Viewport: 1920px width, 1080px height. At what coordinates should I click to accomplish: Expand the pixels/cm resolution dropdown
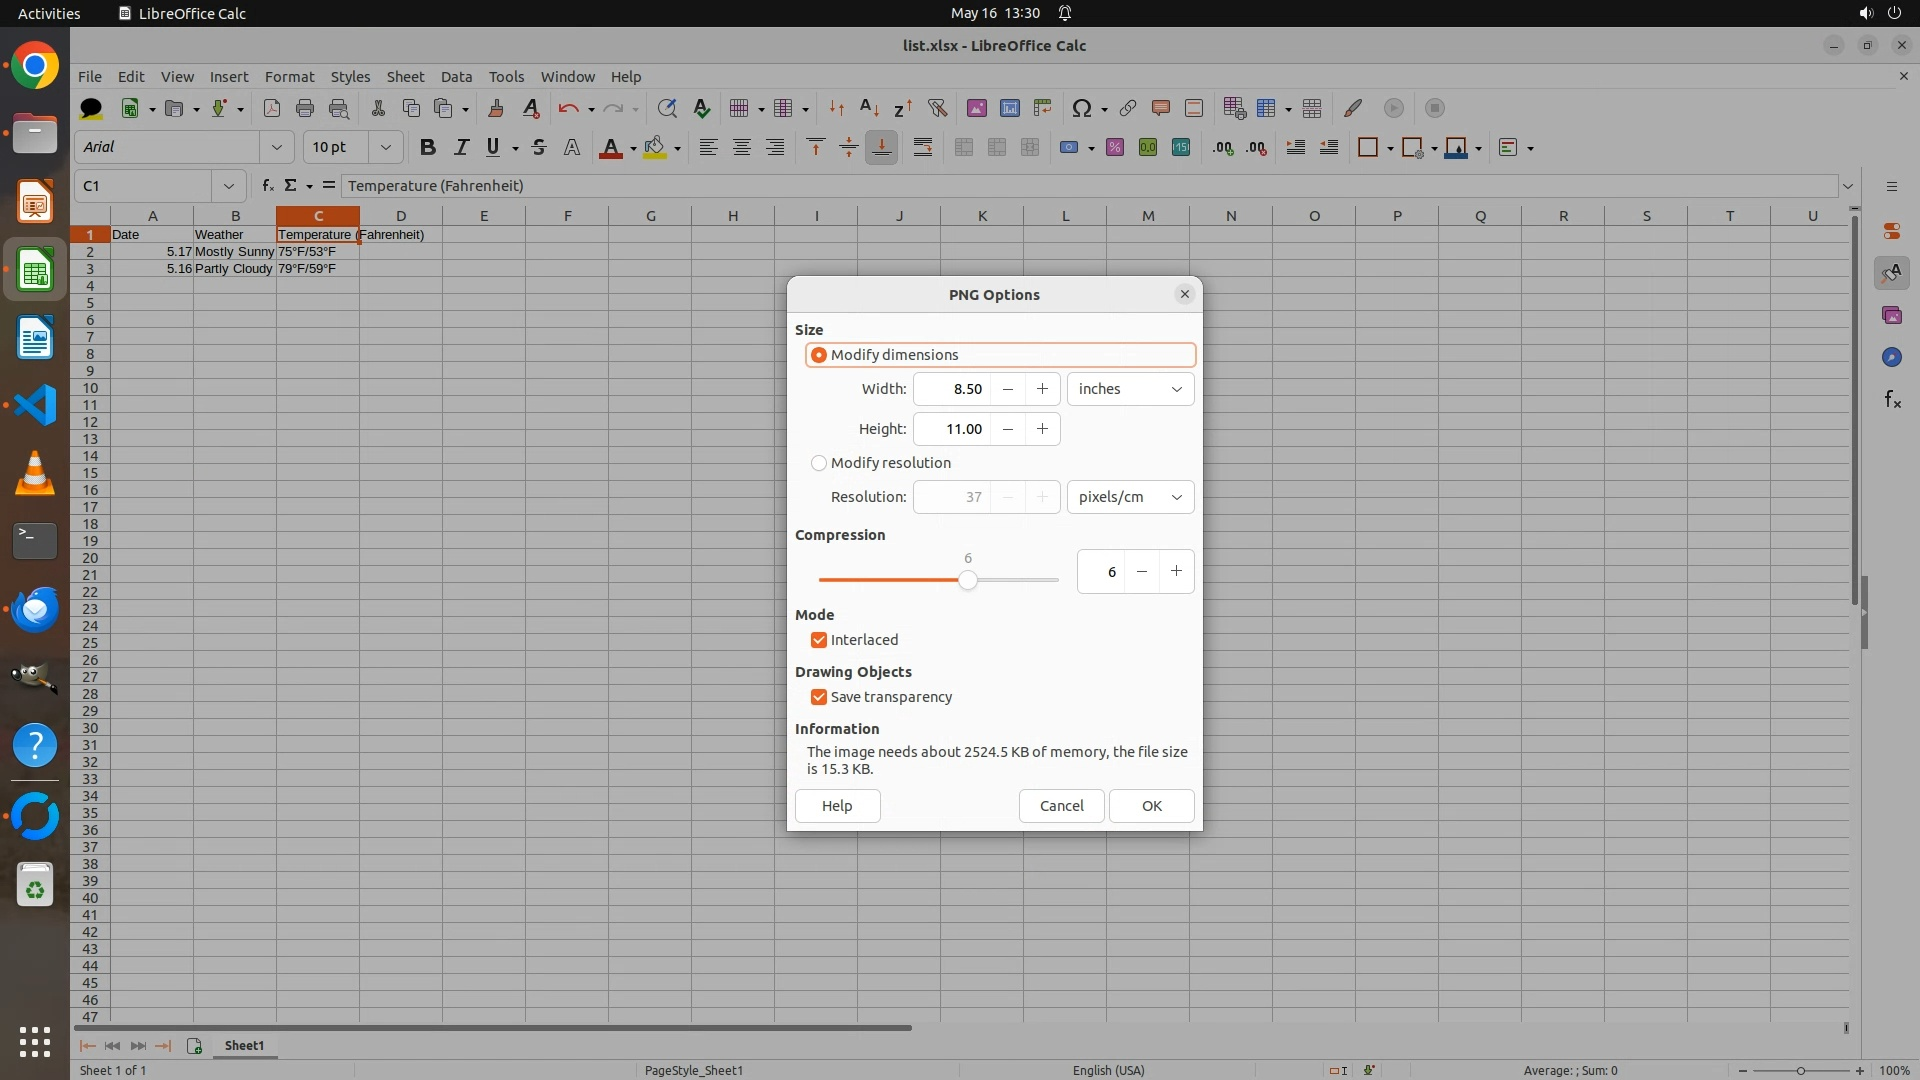(x=1130, y=497)
